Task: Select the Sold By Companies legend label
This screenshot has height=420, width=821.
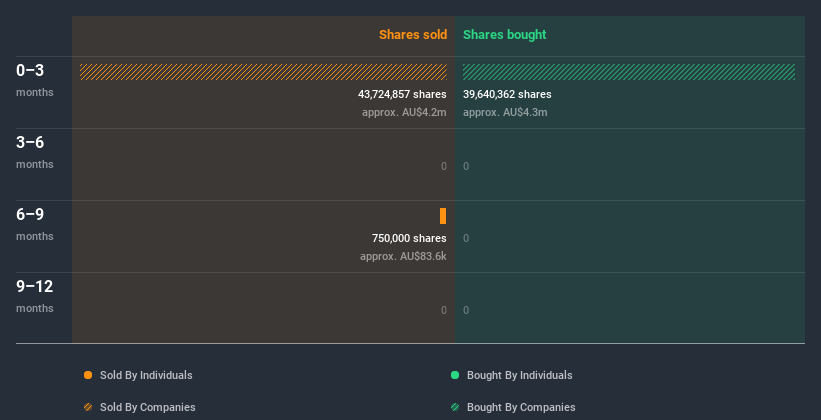Action: [148, 407]
